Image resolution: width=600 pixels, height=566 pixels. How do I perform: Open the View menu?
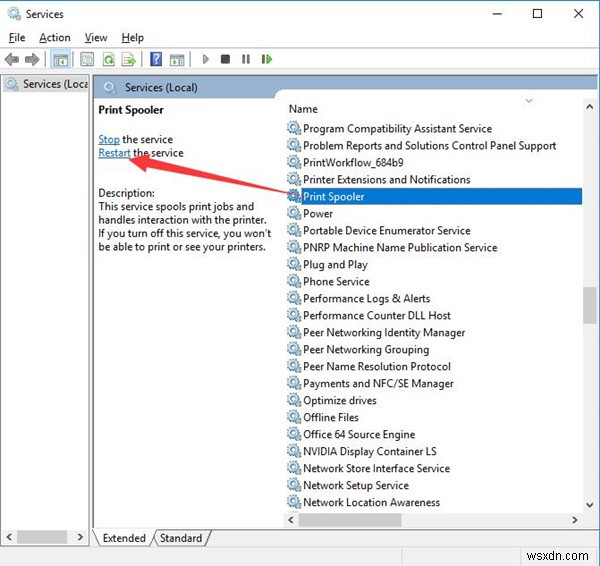96,38
